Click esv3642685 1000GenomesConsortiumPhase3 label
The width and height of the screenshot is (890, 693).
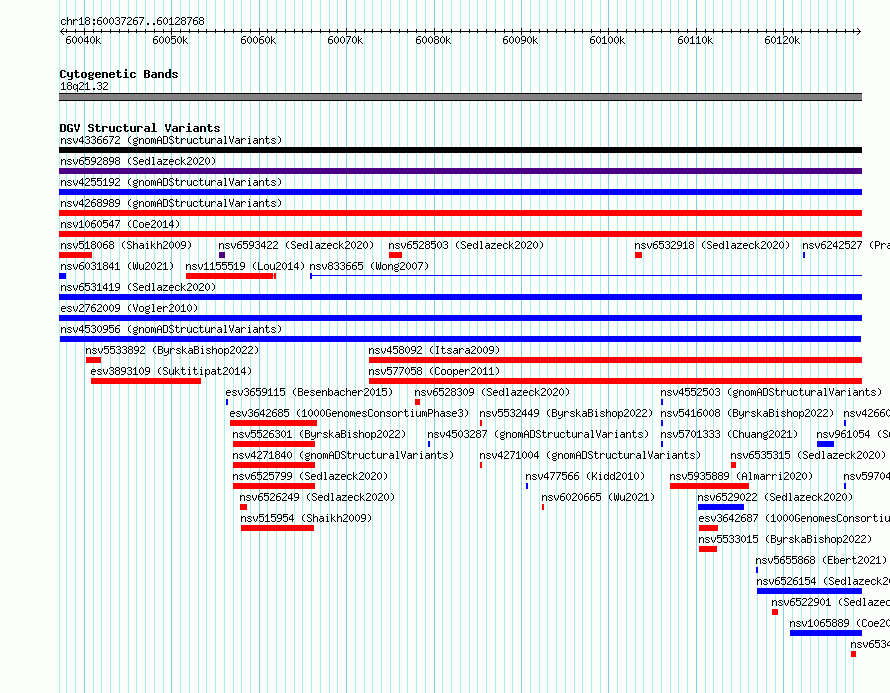tap(350, 413)
